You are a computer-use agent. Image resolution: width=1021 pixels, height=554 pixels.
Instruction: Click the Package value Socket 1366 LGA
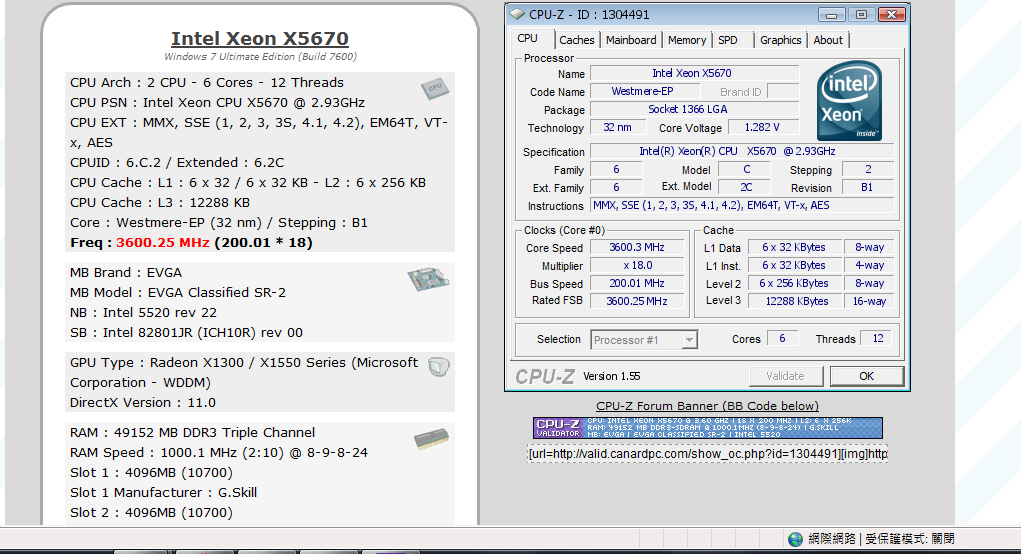[x=694, y=109]
